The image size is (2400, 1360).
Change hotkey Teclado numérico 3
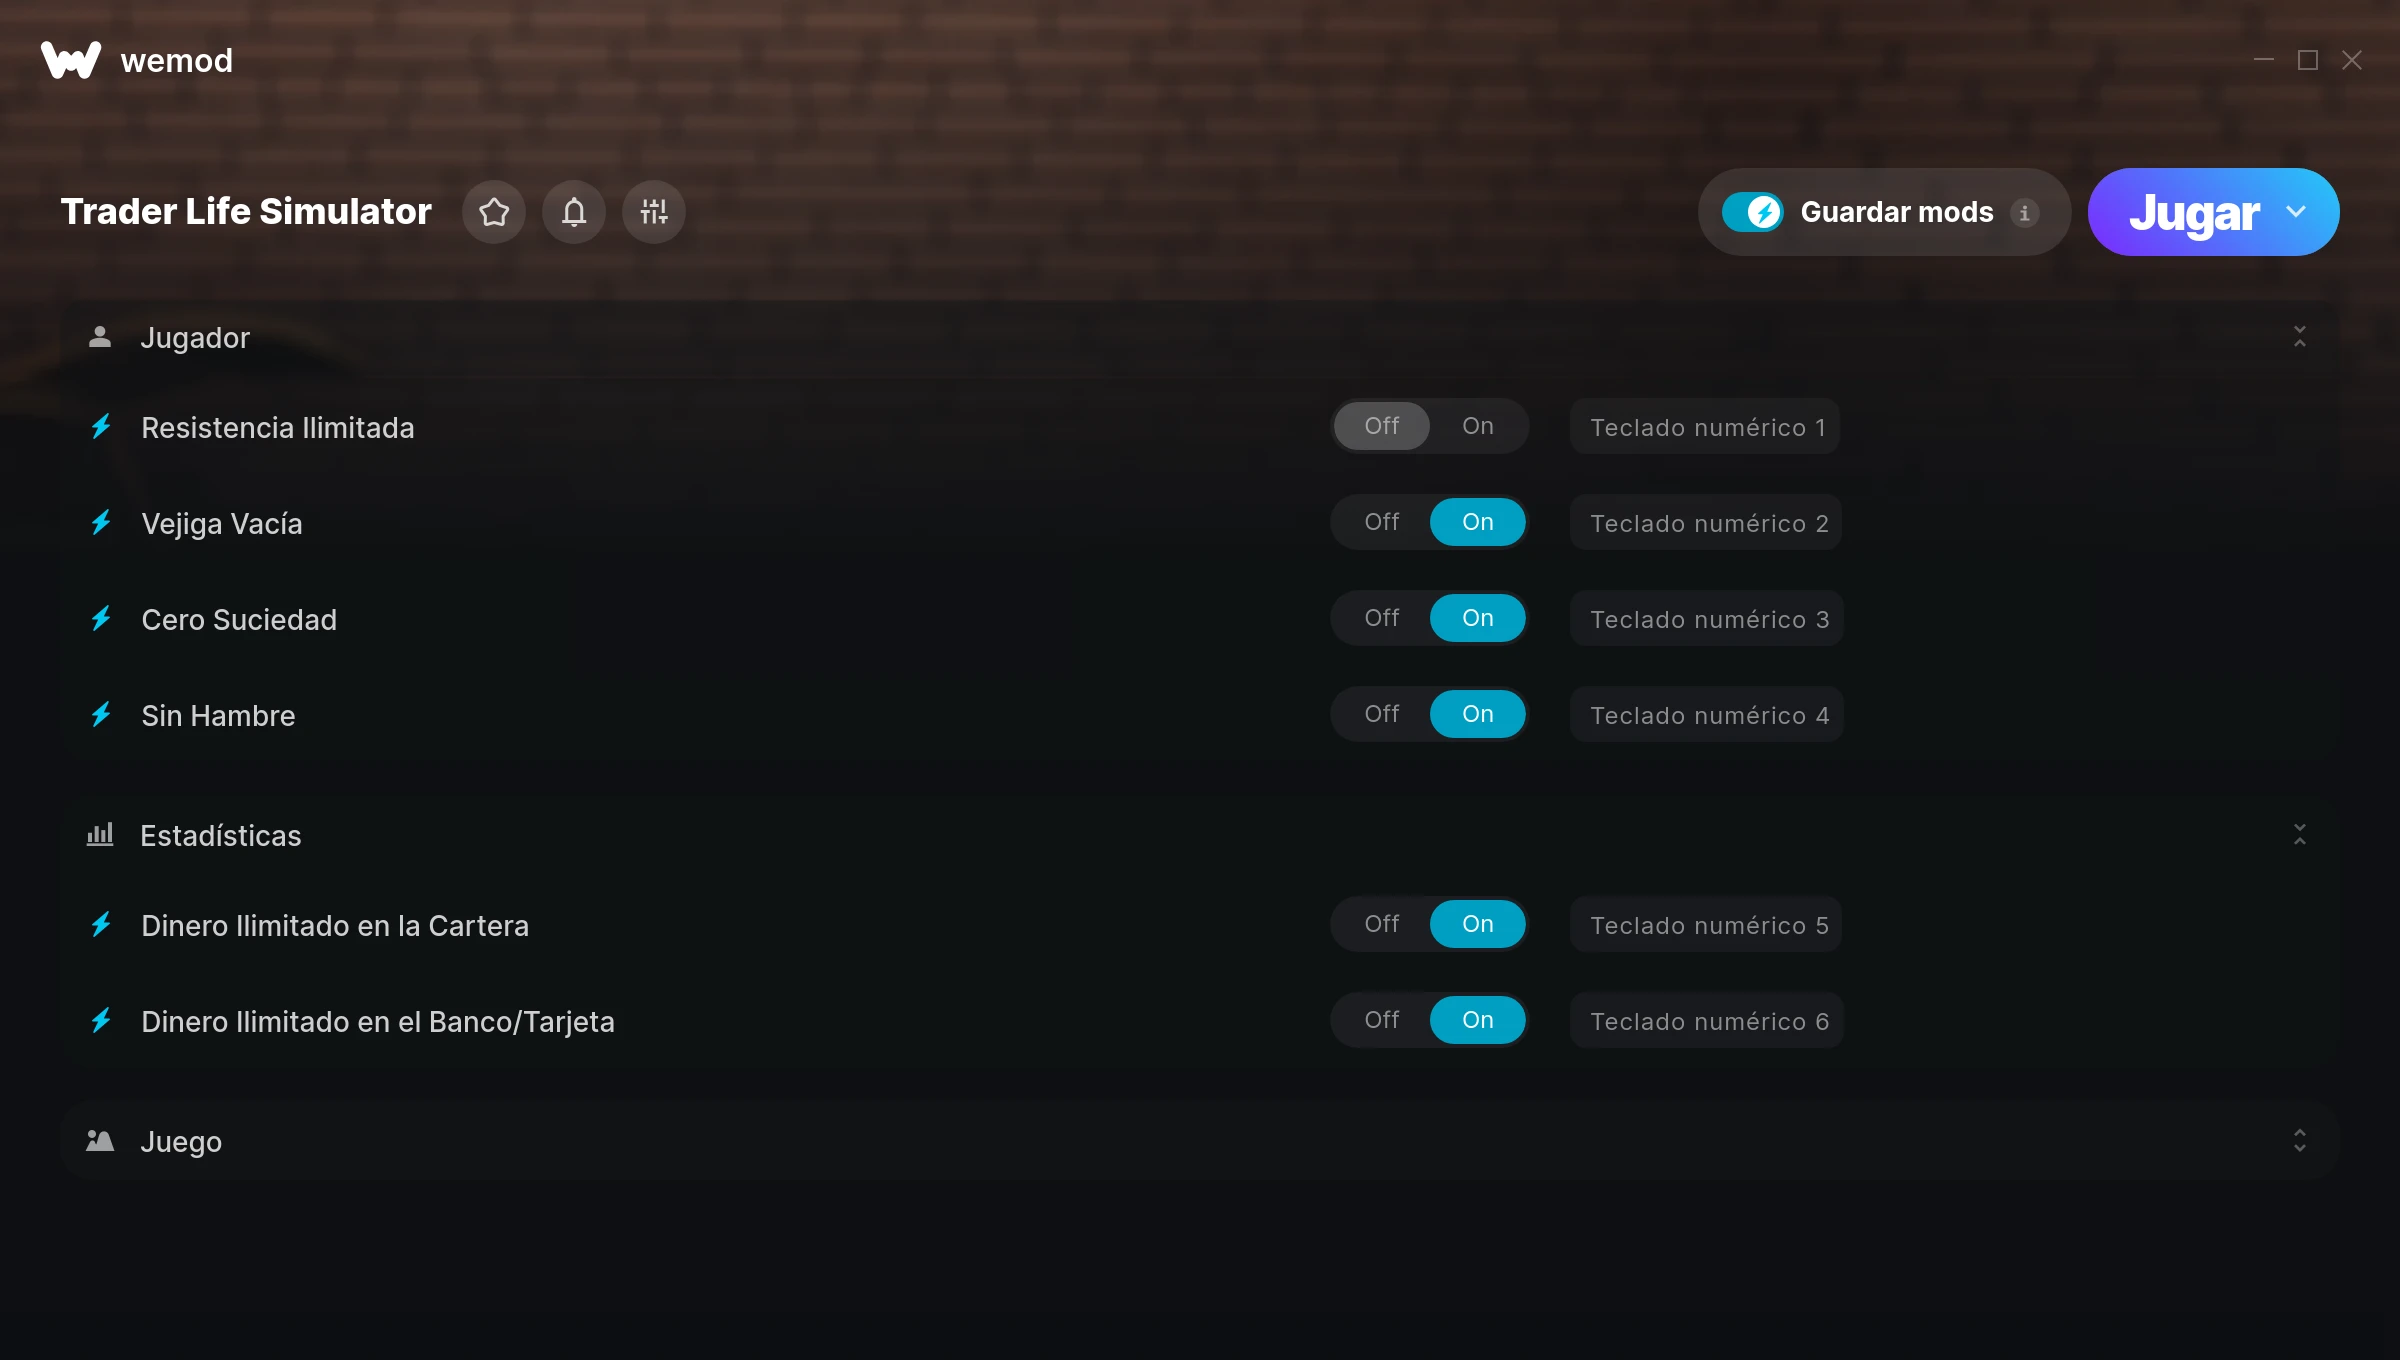[x=1709, y=619]
